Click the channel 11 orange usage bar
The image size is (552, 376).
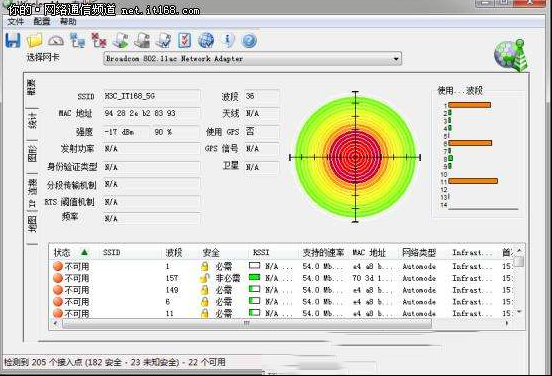[x=473, y=181]
